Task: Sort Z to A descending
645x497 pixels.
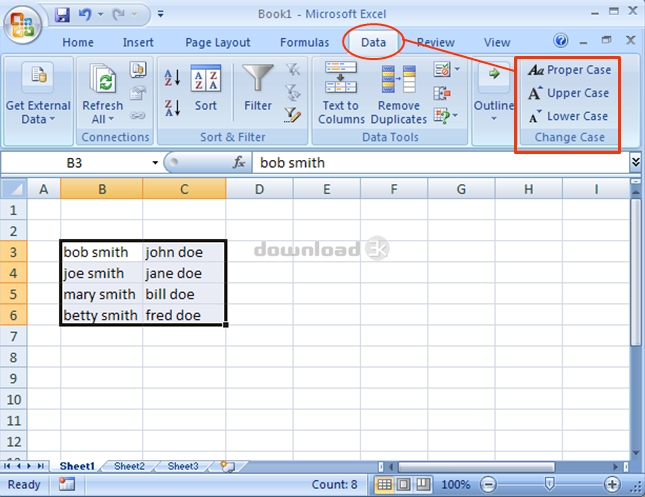Action: tap(172, 108)
